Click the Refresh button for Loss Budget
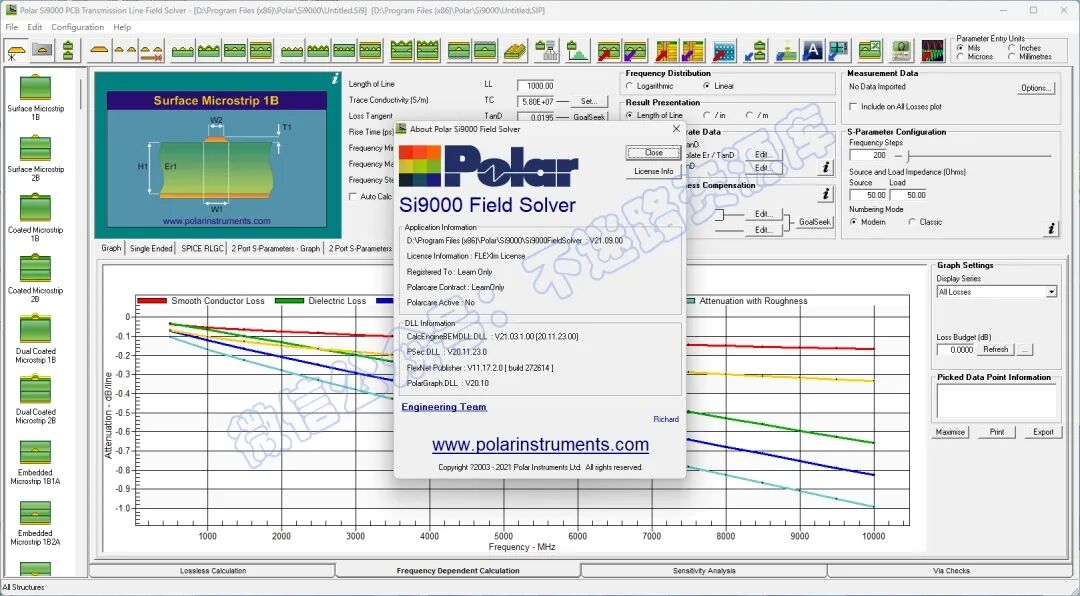This screenshot has height=596, width=1080. click(995, 350)
